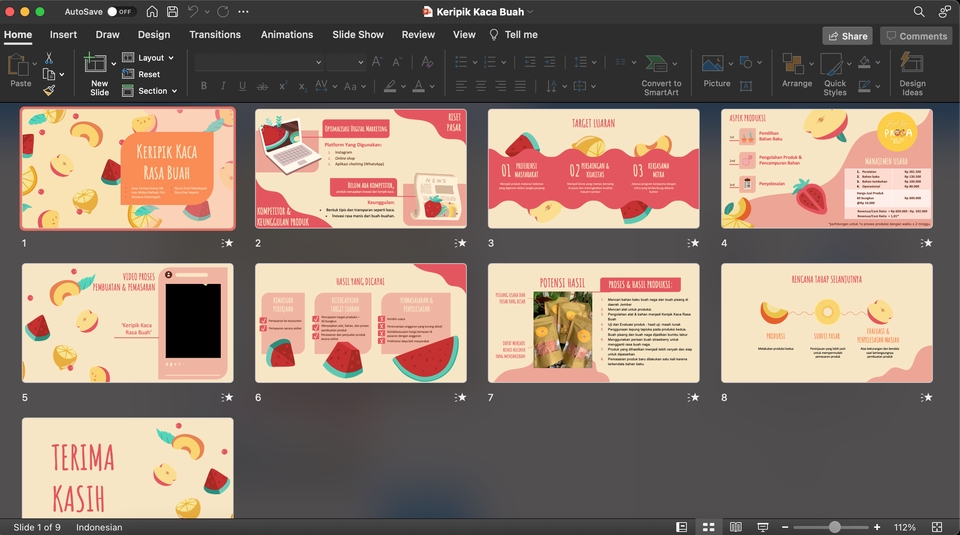Undo the last action
960x535 pixels.
coord(193,12)
